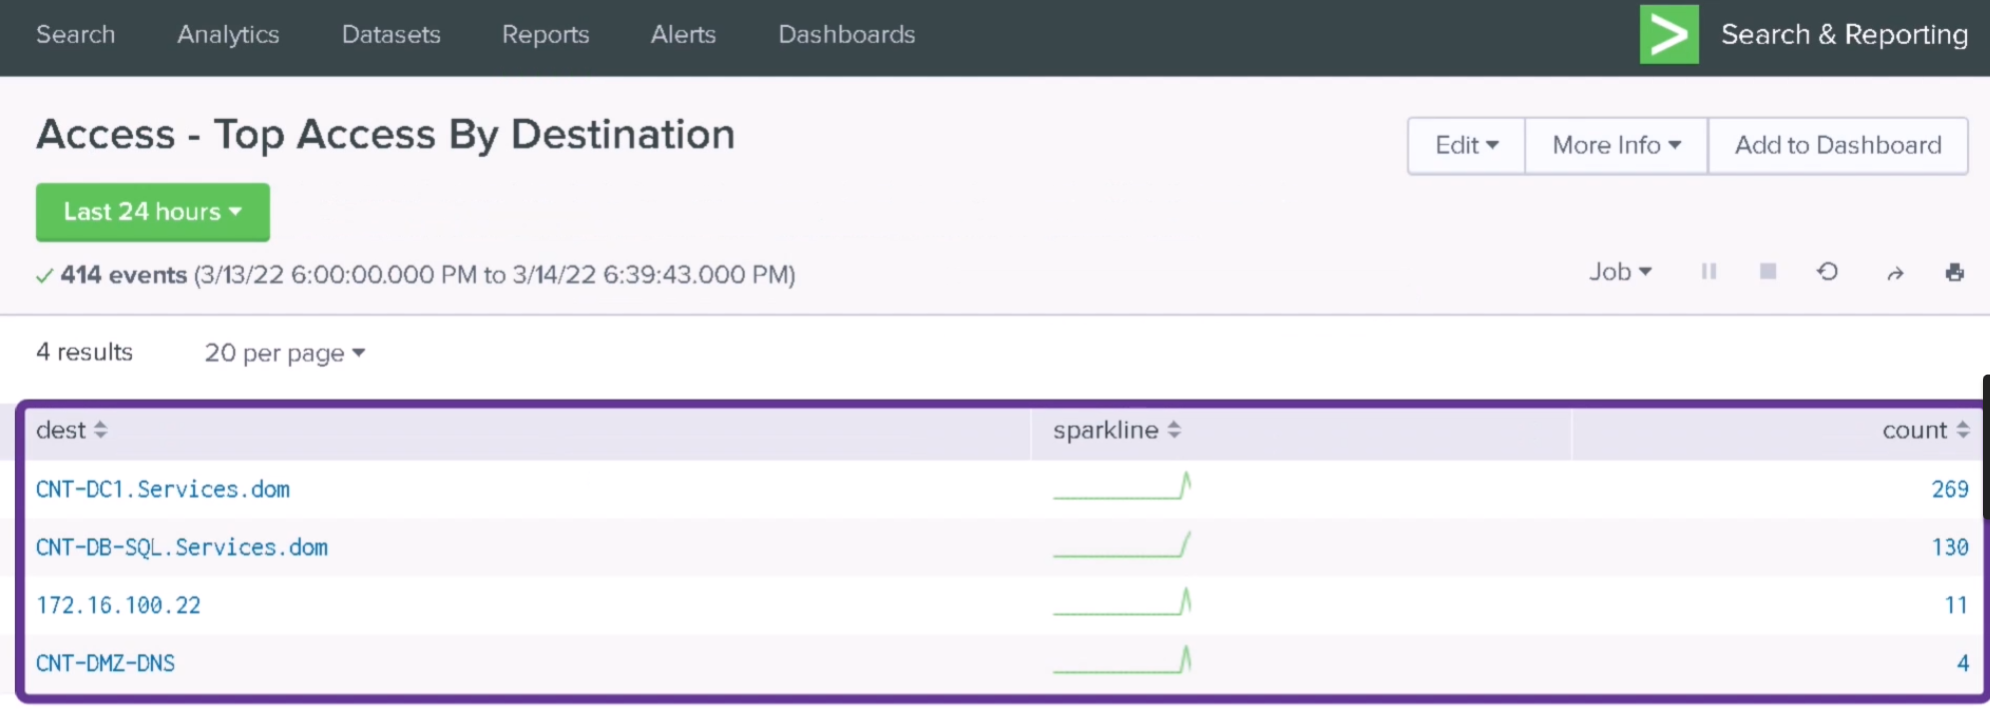Viewport: 1990px width, 726px height.
Task: Go to the Analytics menu
Action: [228, 35]
